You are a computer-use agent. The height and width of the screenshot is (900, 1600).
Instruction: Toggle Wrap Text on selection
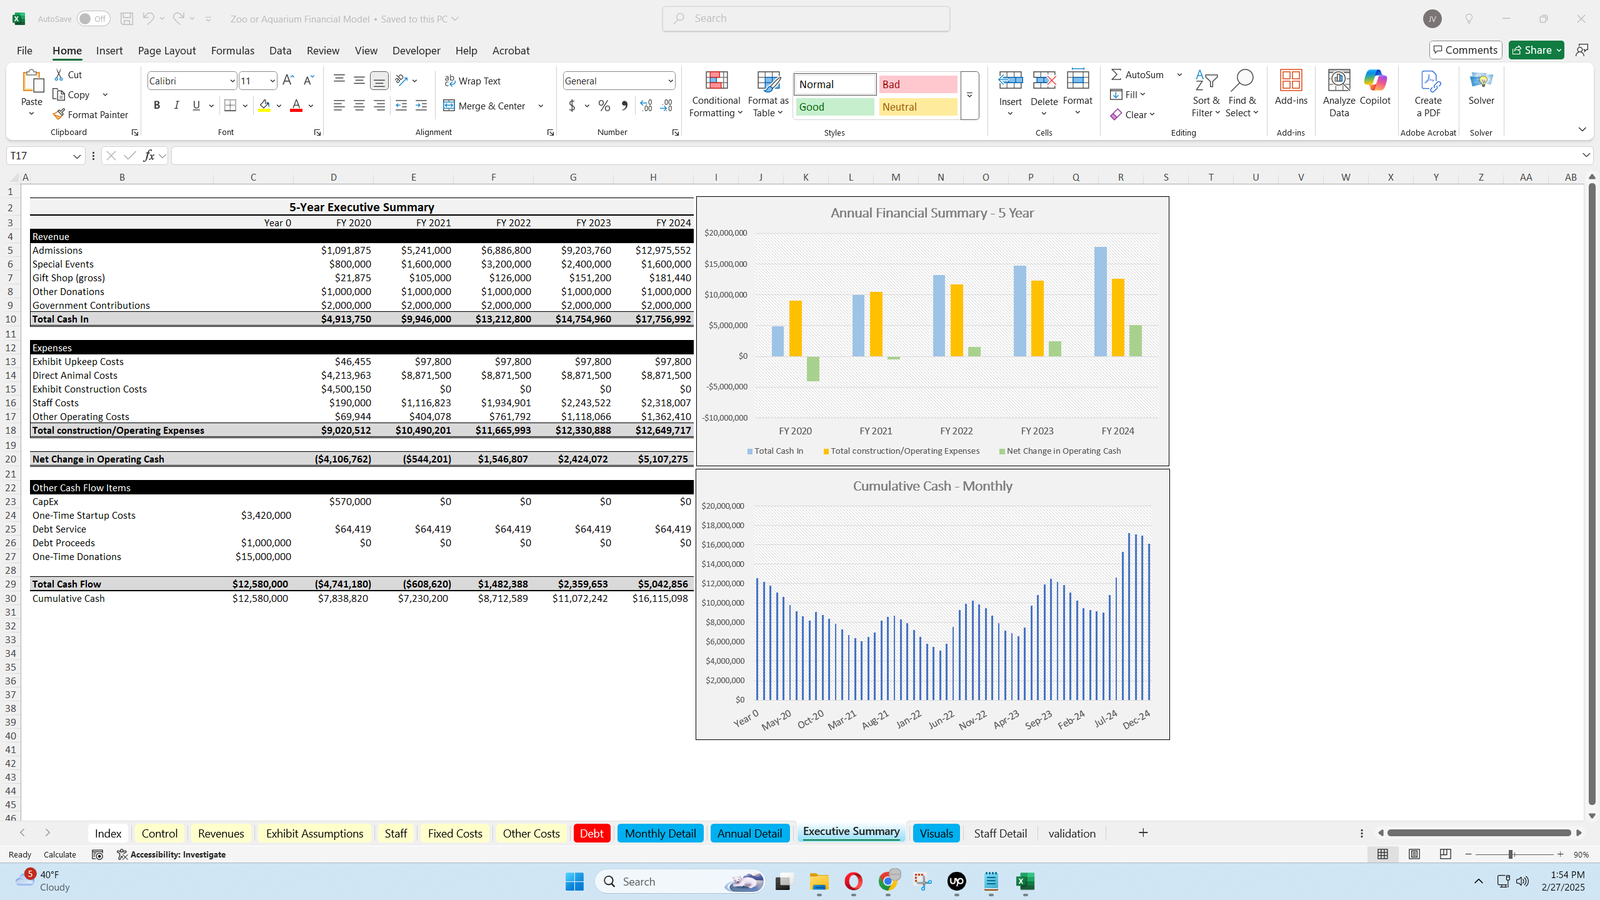click(472, 81)
